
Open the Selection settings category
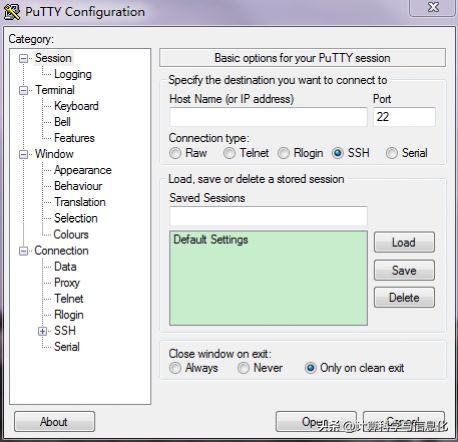[76, 218]
